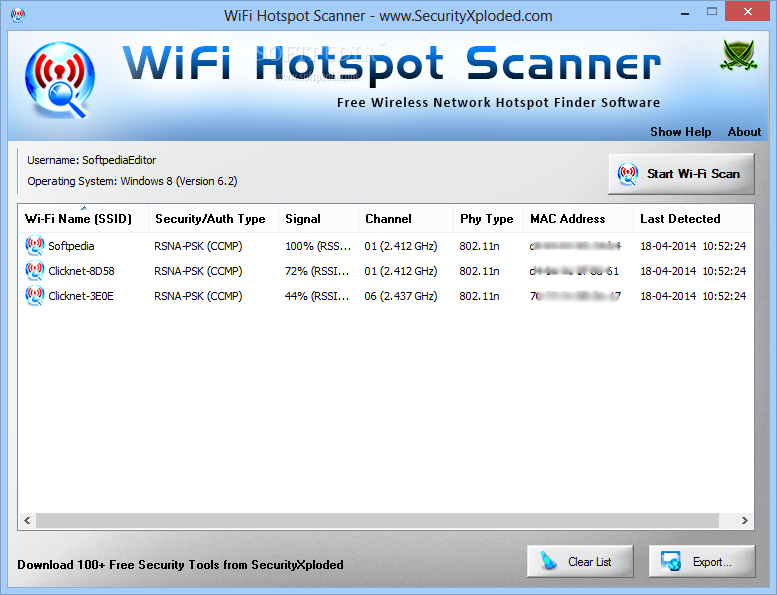This screenshot has width=777, height=595.
Task: Close the WiFi Hotspot Scanner window
Action: coord(748,11)
